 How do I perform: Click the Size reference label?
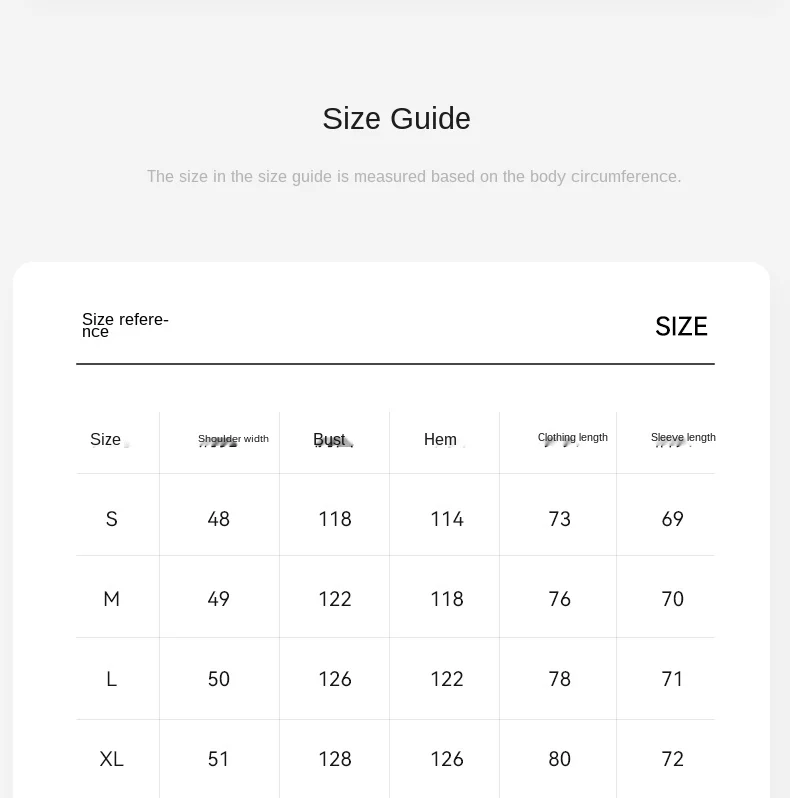(x=125, y=325)
